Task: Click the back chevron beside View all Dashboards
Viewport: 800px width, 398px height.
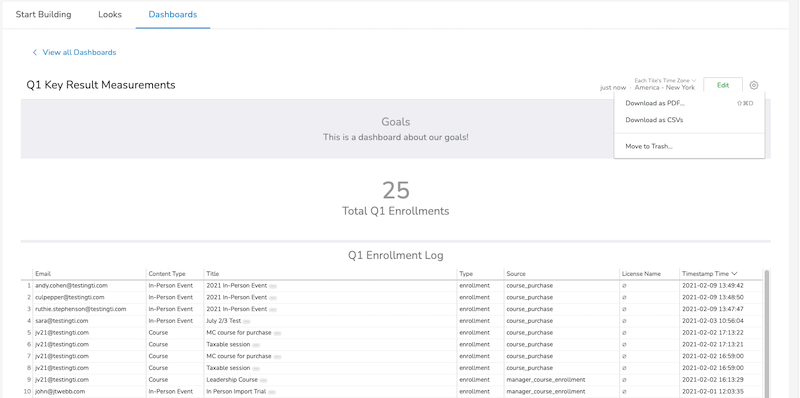Action: (35, 52)
